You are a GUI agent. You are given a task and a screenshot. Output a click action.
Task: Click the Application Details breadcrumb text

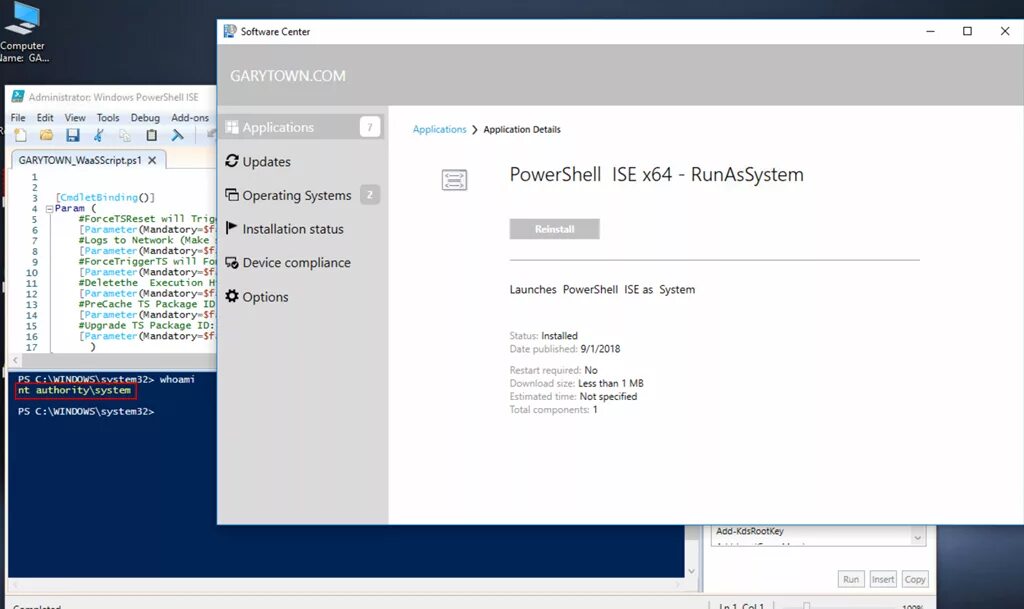click(522, 129)
